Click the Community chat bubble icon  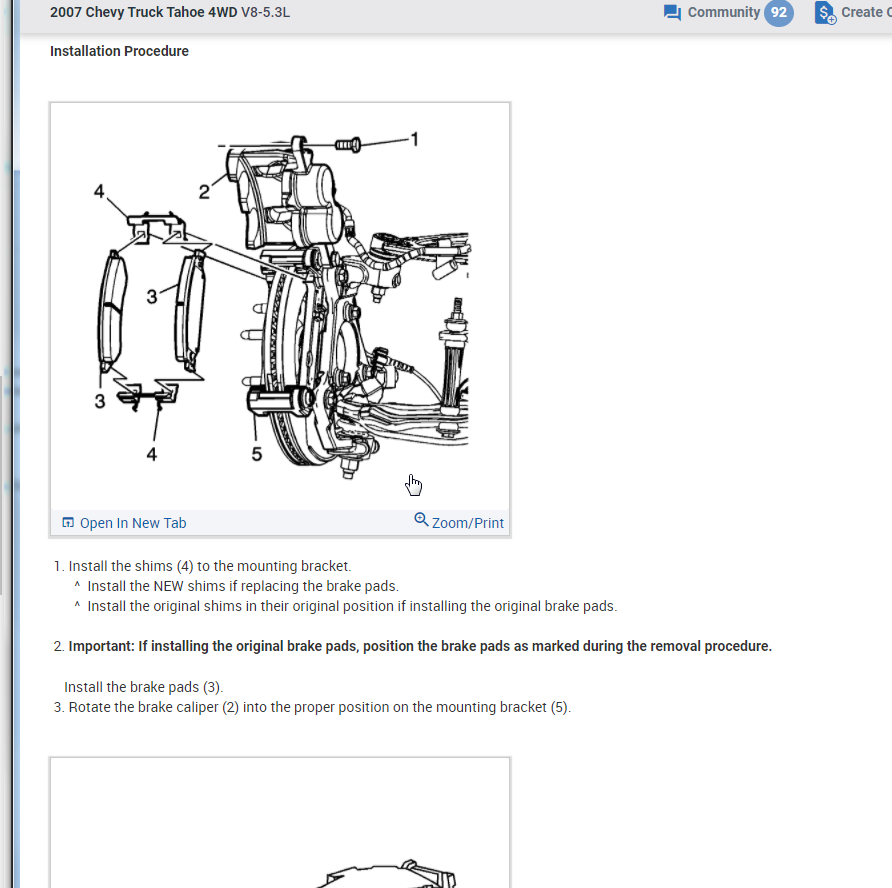pos(672,13)
